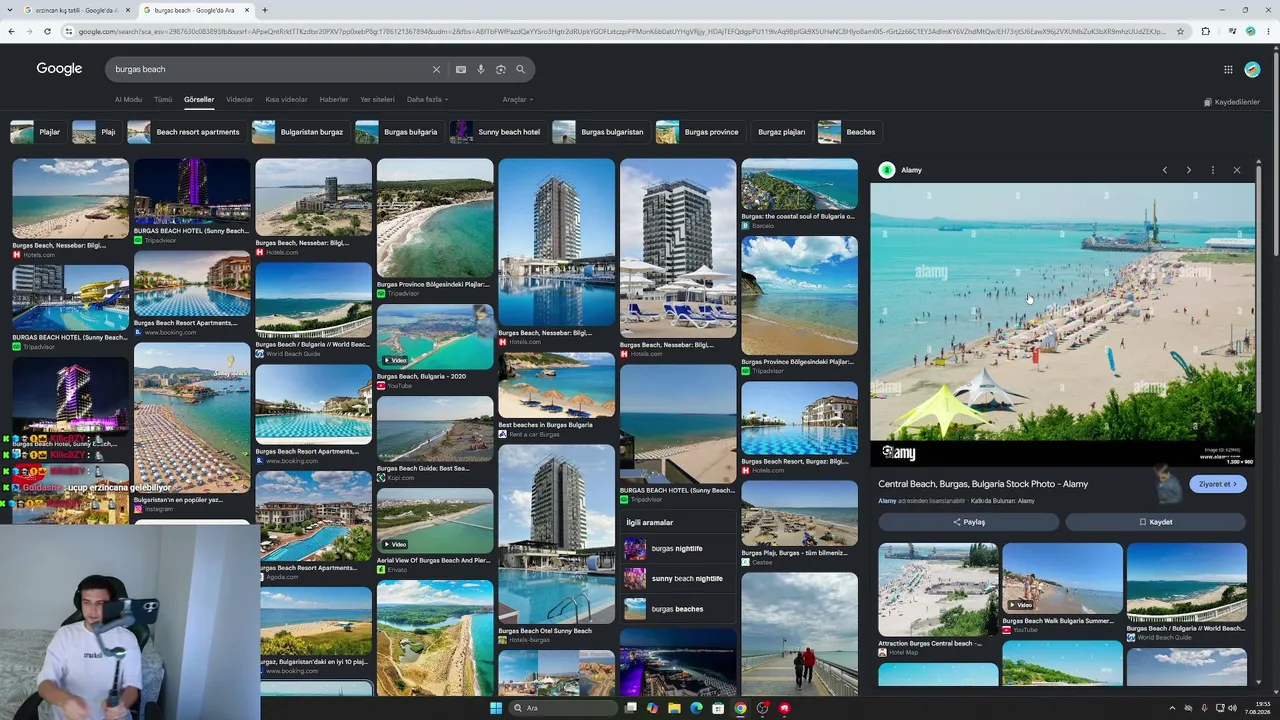Open the Windows Start menu

496,708
